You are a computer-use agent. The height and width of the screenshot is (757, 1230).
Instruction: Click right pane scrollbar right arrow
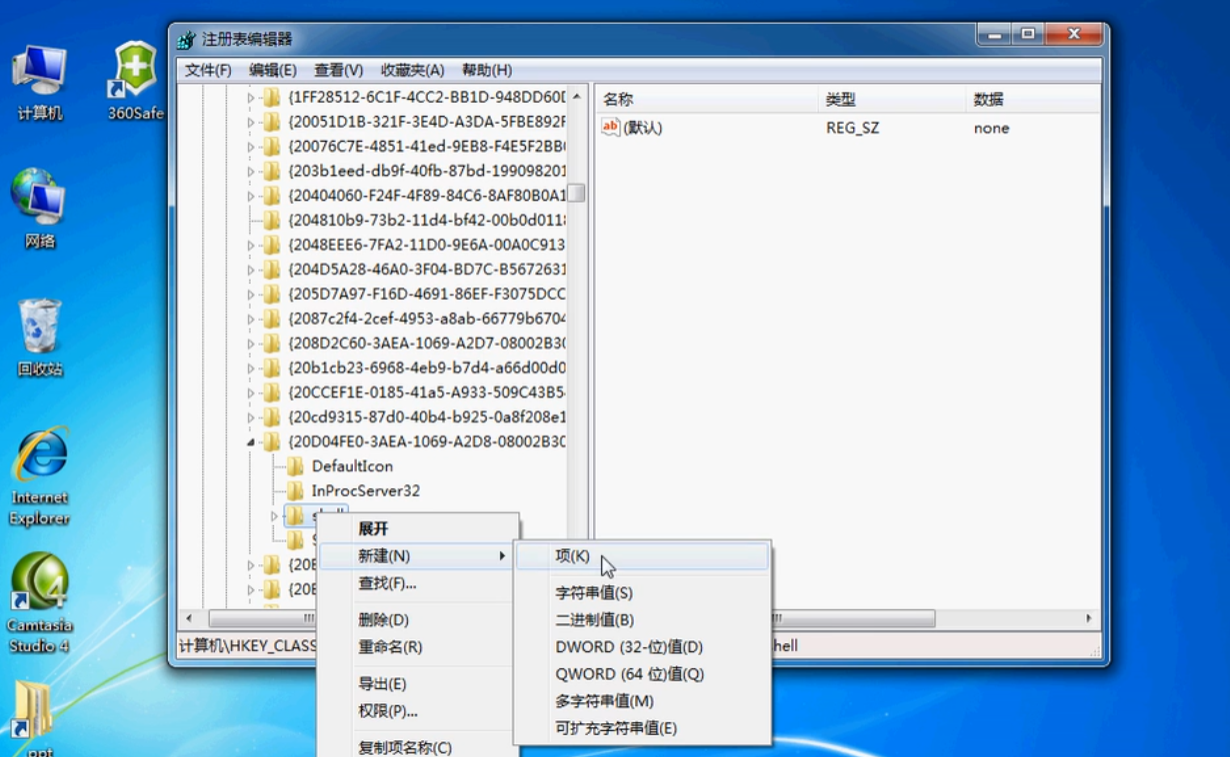pos(1090,619)
